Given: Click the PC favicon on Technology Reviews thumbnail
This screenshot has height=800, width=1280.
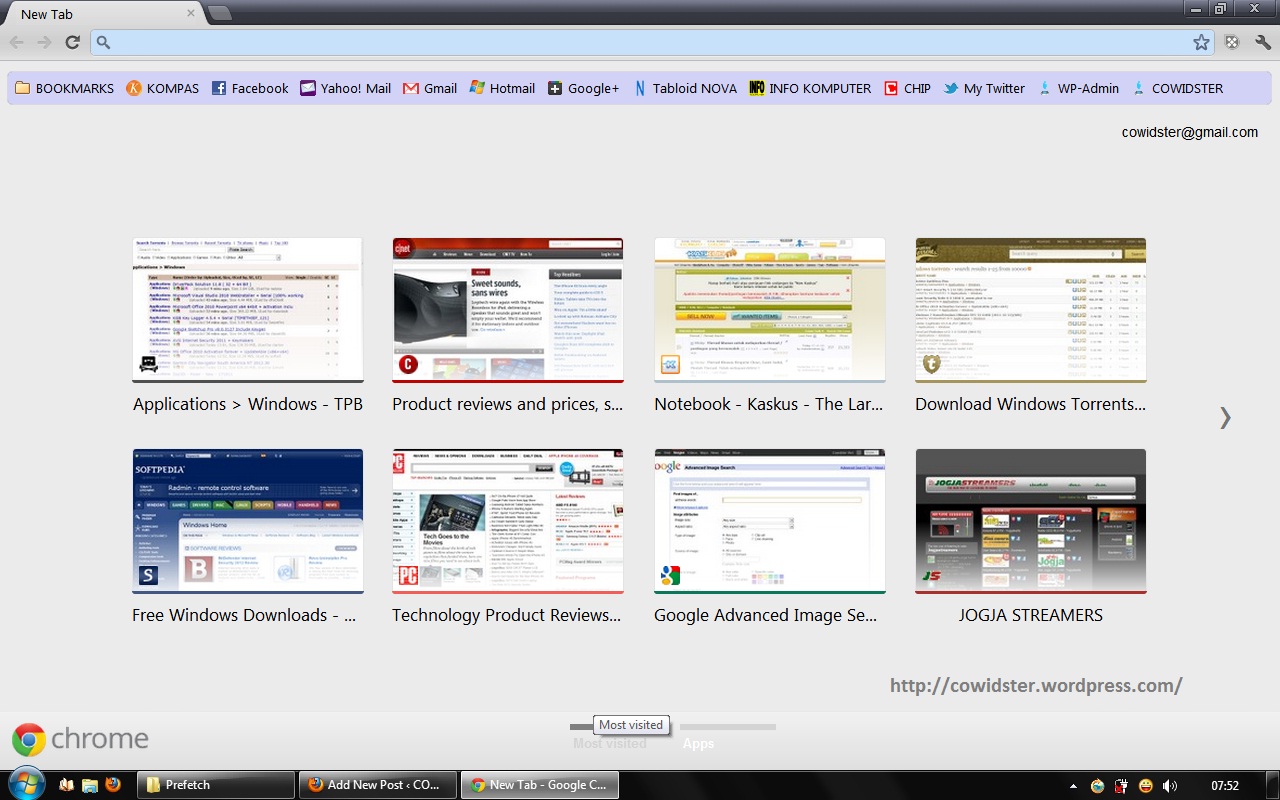Looking at the screenshot, I should click(x=408, y=575).
